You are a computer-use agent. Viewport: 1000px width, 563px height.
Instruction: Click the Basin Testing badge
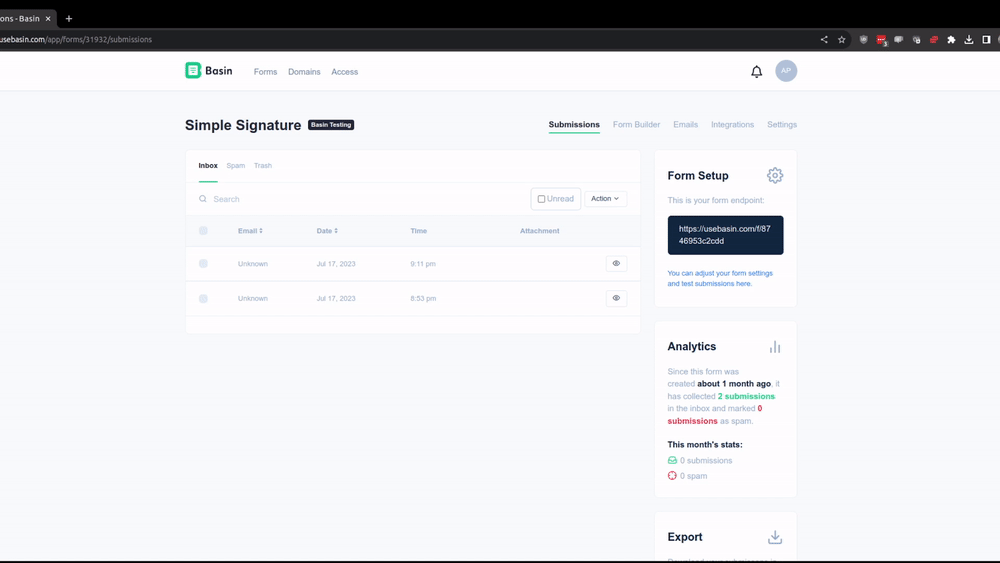[331, 125]
